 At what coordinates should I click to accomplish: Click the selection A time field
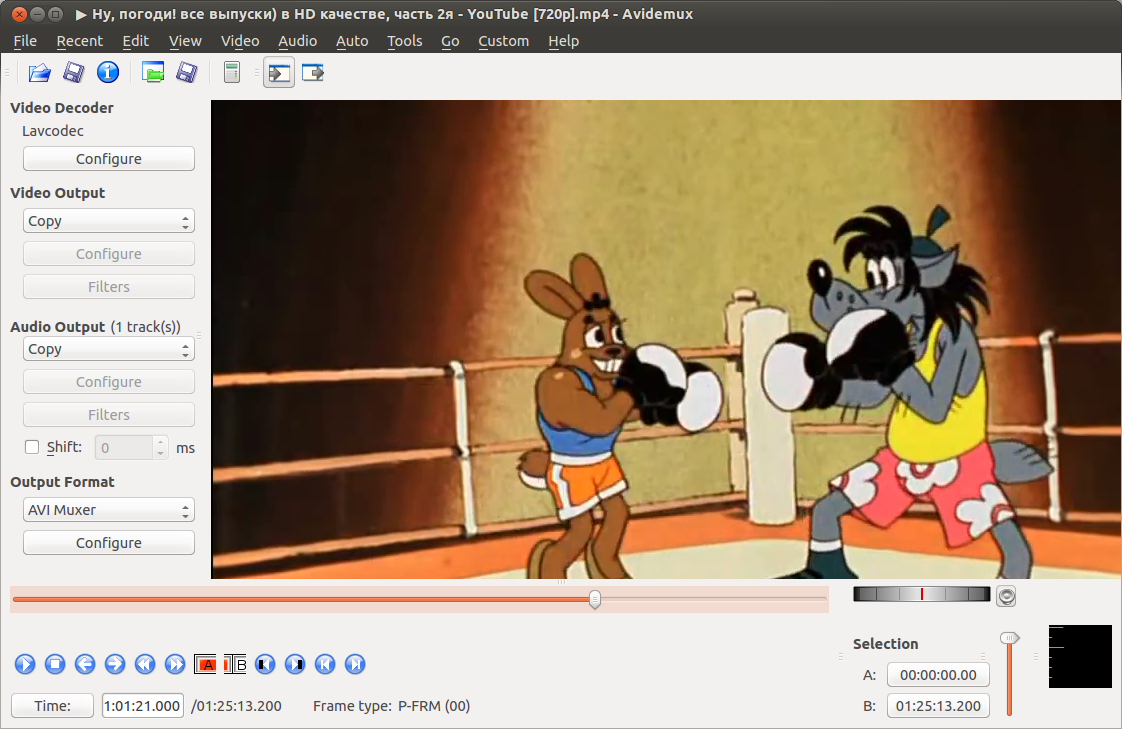[938, 675]
